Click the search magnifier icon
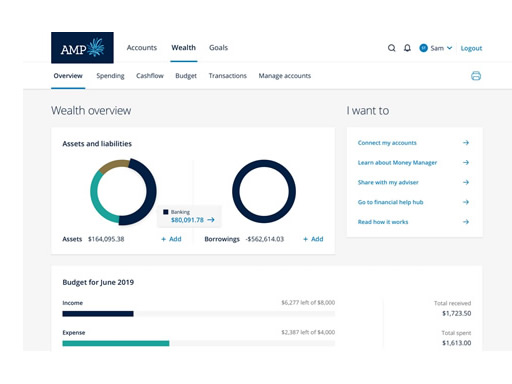Viewport: 512px width, 384px height. click(392, 48)
